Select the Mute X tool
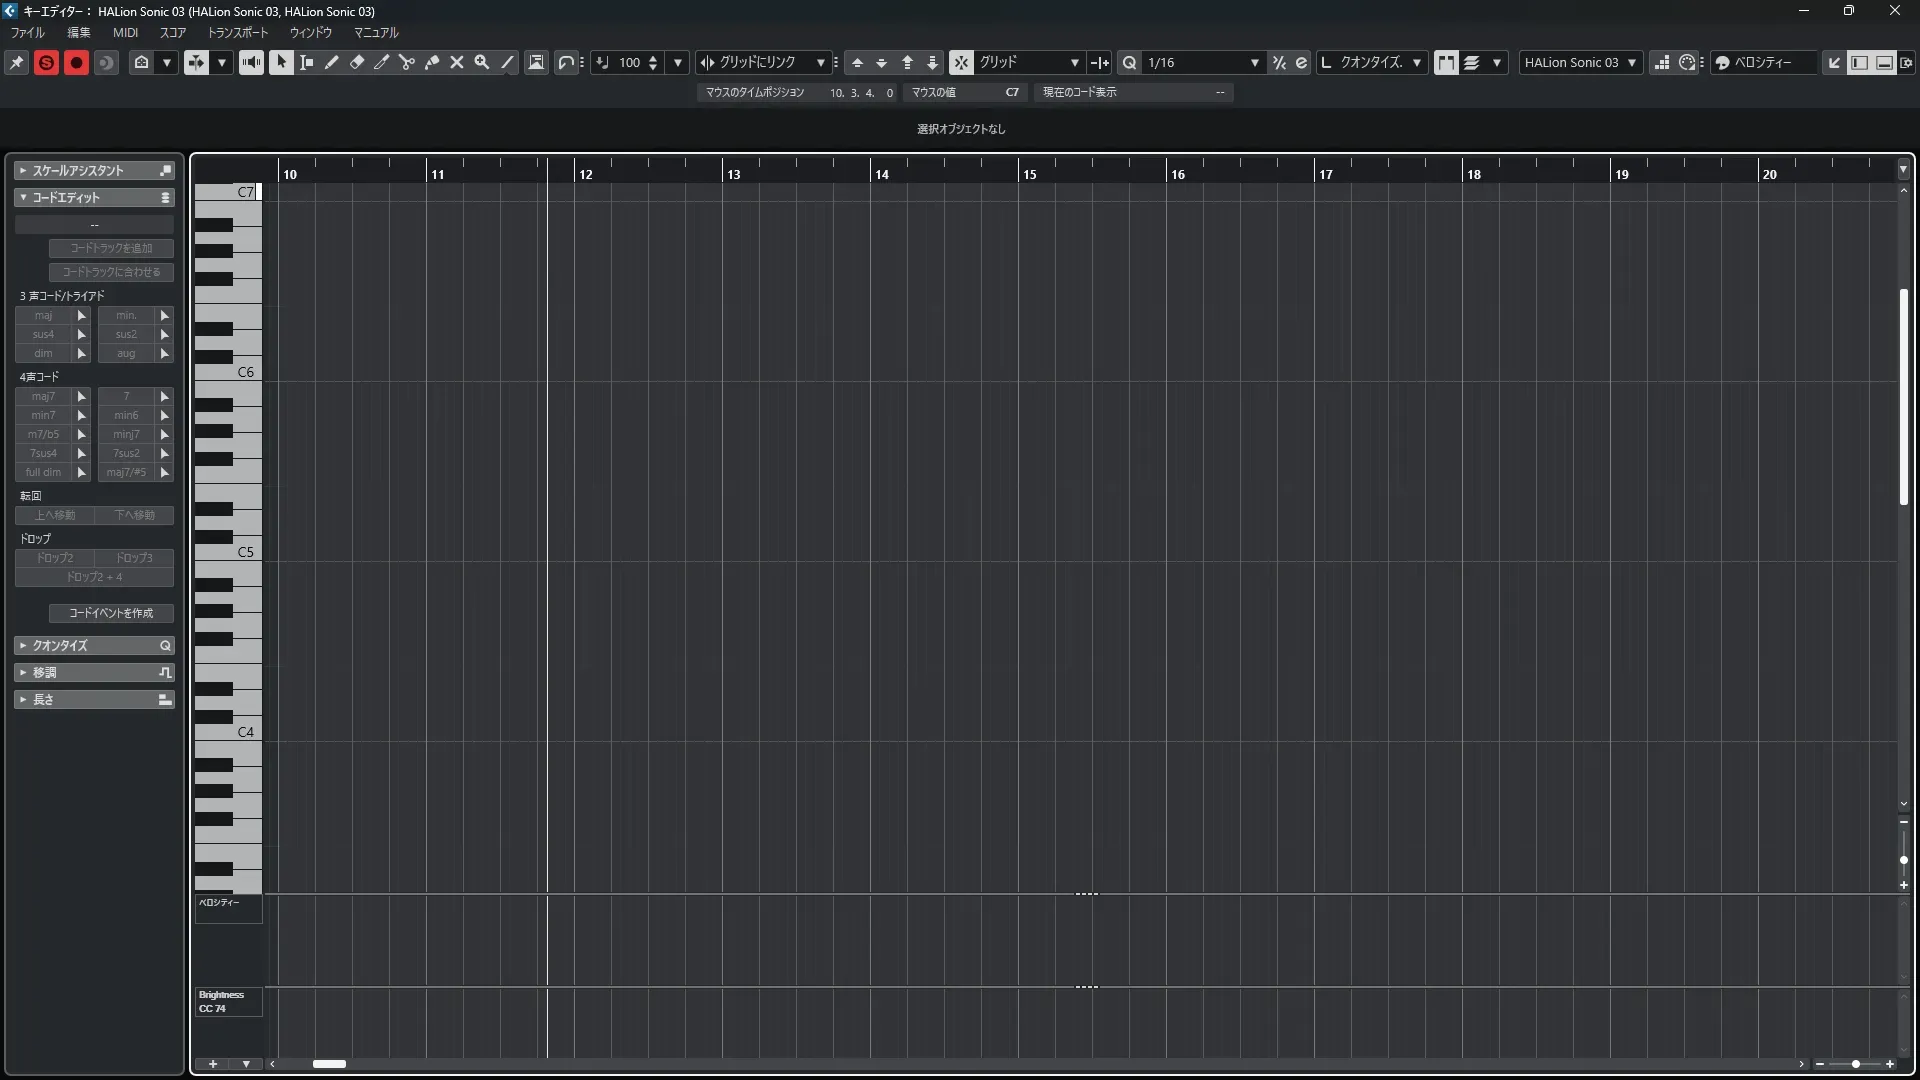 tap(457, 62)
